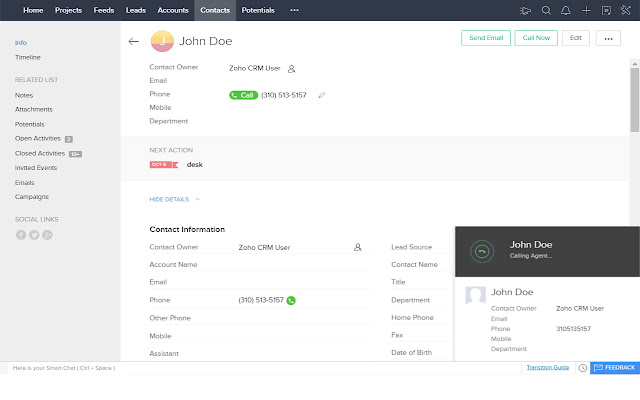
Task: Click the Call Now button
Action: coord(536,38)
